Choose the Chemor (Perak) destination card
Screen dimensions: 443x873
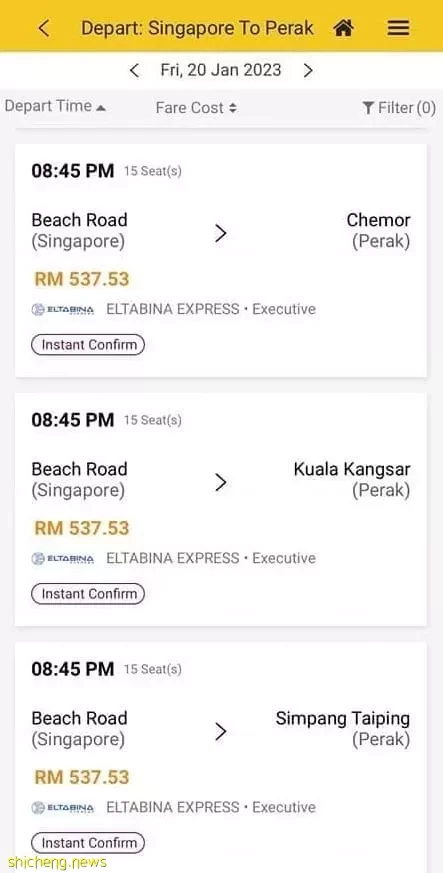[x=221, y=261]
